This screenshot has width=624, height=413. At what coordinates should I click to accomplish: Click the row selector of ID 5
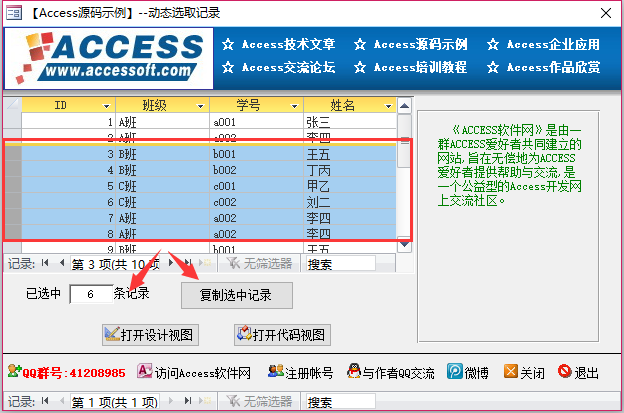click(x=12, y=185)
